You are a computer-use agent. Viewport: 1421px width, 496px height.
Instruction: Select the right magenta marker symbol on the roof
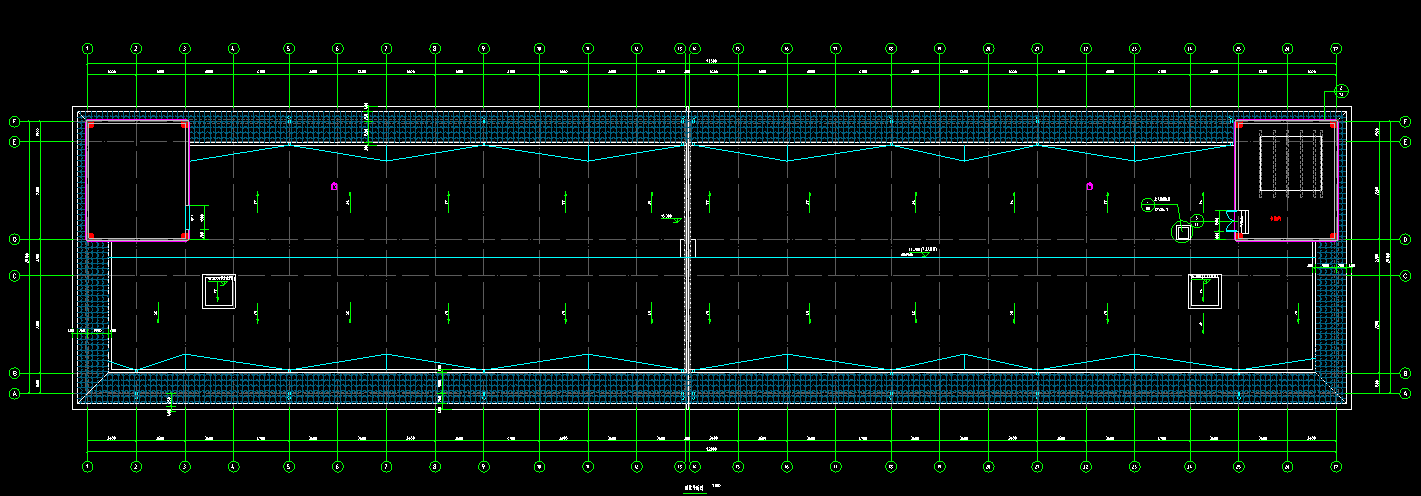(1090, 185)
